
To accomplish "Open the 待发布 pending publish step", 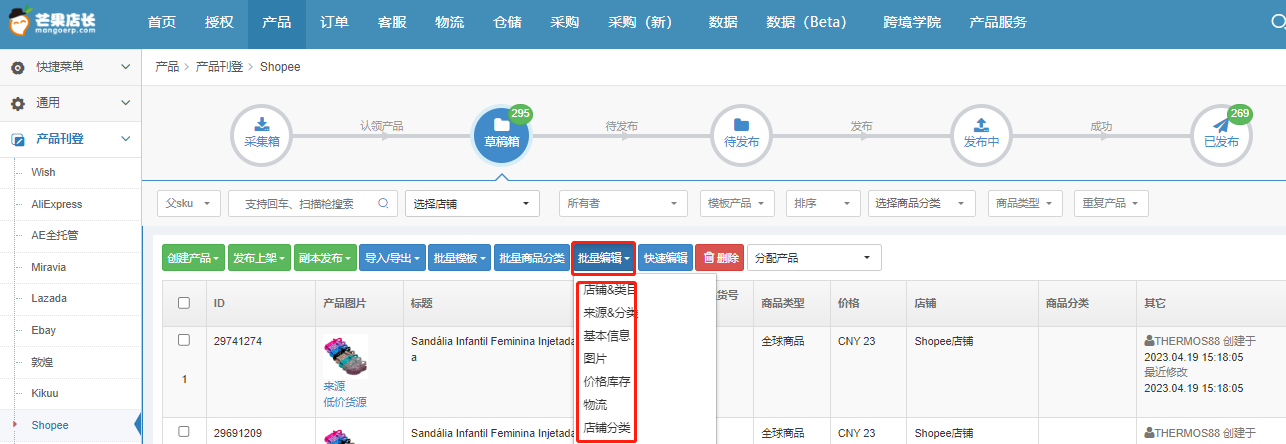I will point(741,134).
